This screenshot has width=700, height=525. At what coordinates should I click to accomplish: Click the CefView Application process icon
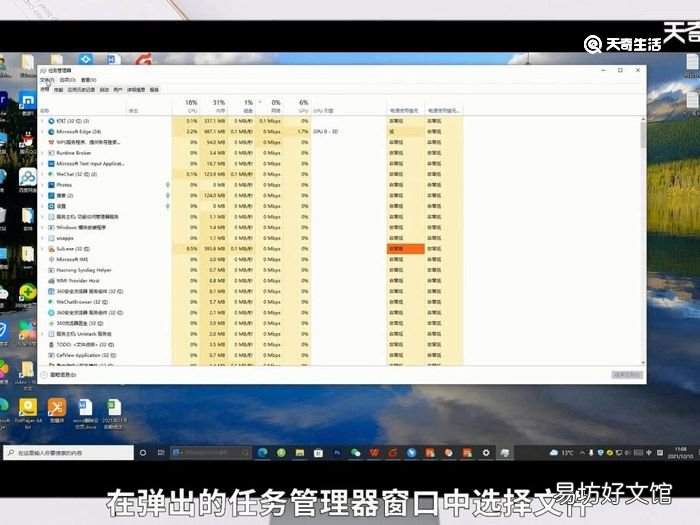point(51,355)
